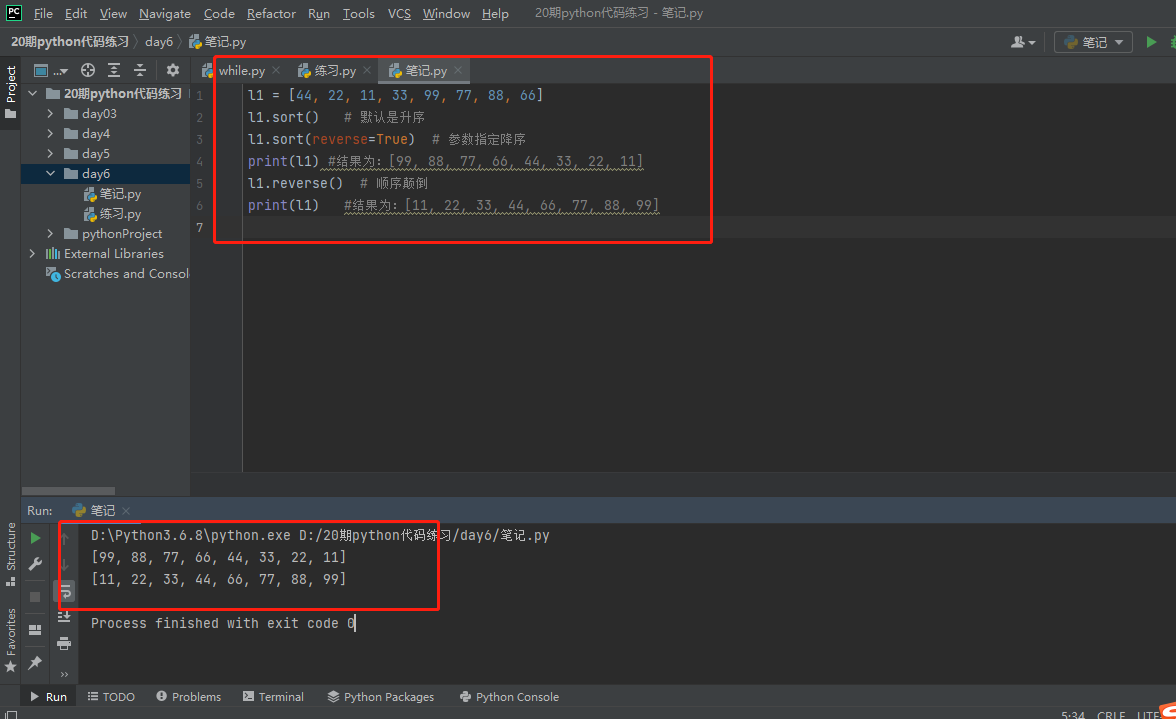Collapse the 20期python代码练习 root folder
Viewport: 1176px width, 719px height.
pyautogui.click(x=33, y=94)
